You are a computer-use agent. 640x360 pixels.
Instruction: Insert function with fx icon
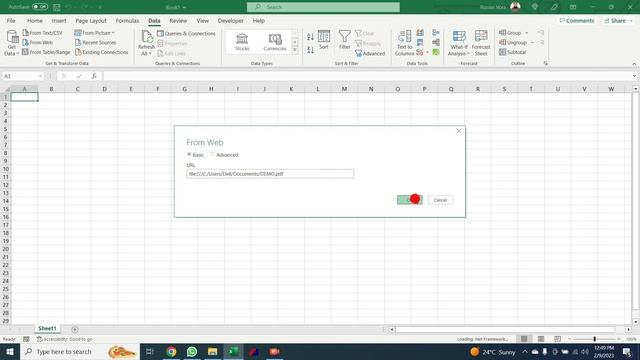[94, 76]
